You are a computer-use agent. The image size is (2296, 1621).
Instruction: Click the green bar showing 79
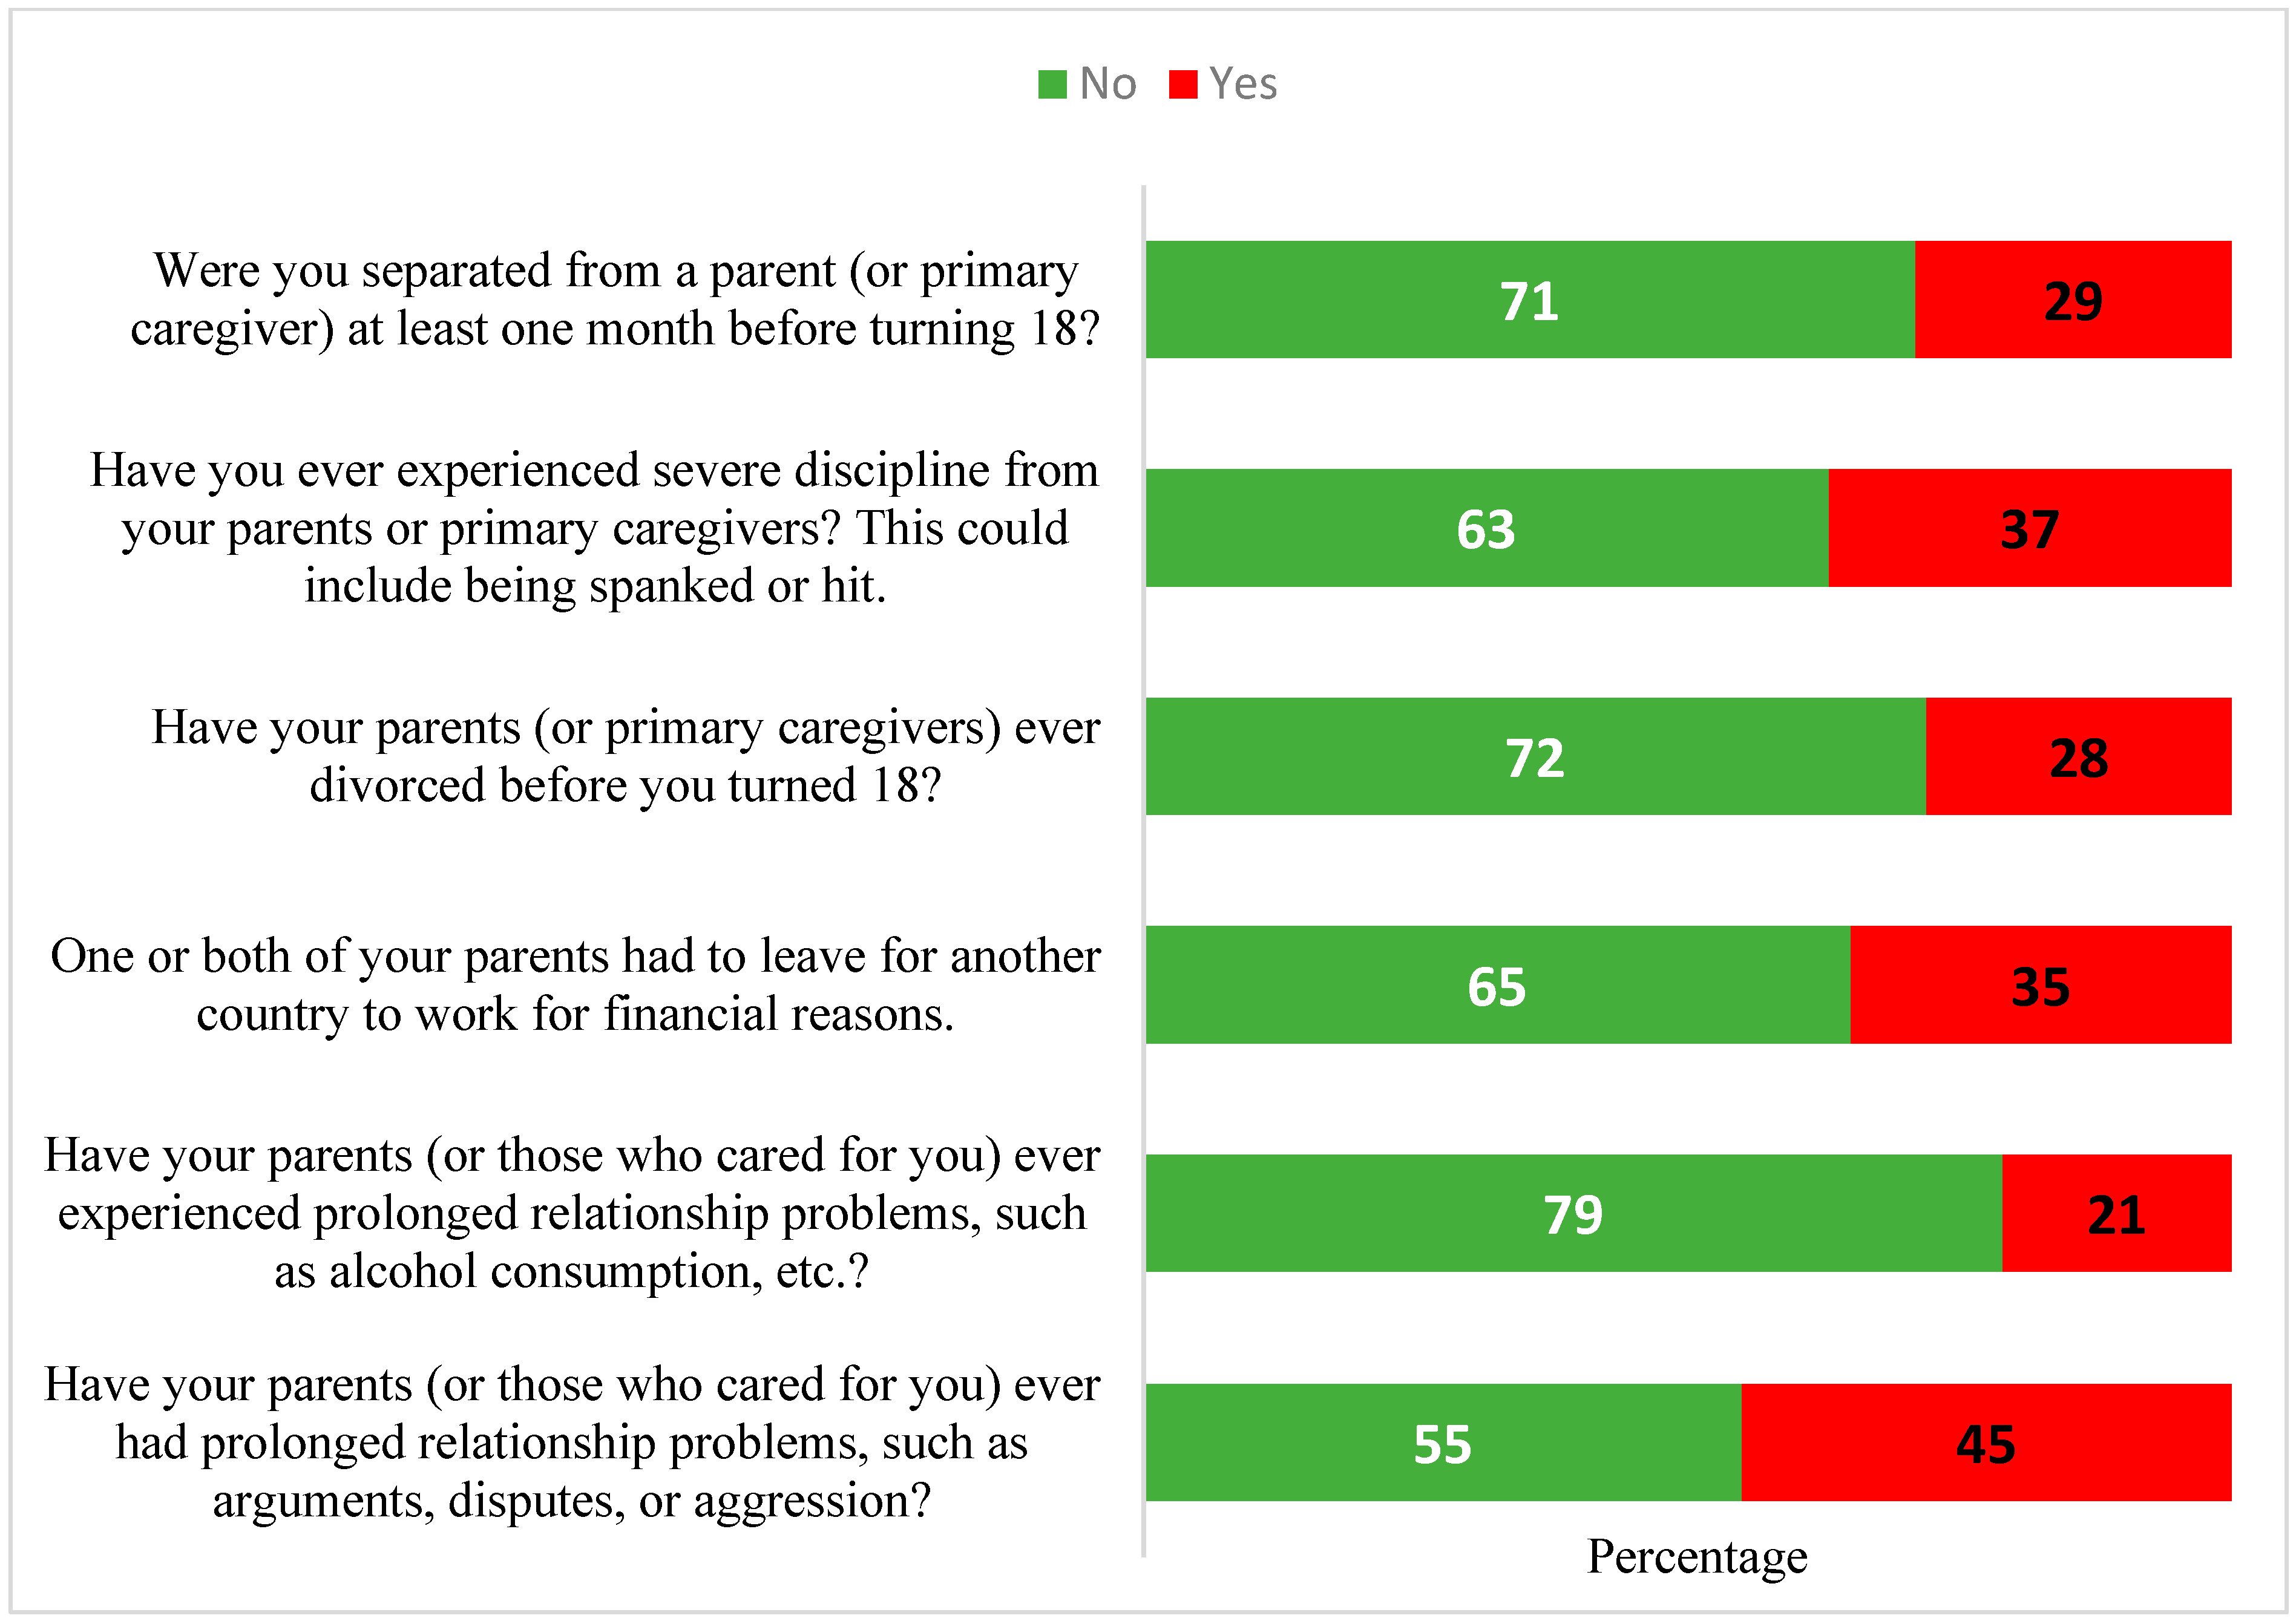pyautogui.click(x=1574, y=1213)
